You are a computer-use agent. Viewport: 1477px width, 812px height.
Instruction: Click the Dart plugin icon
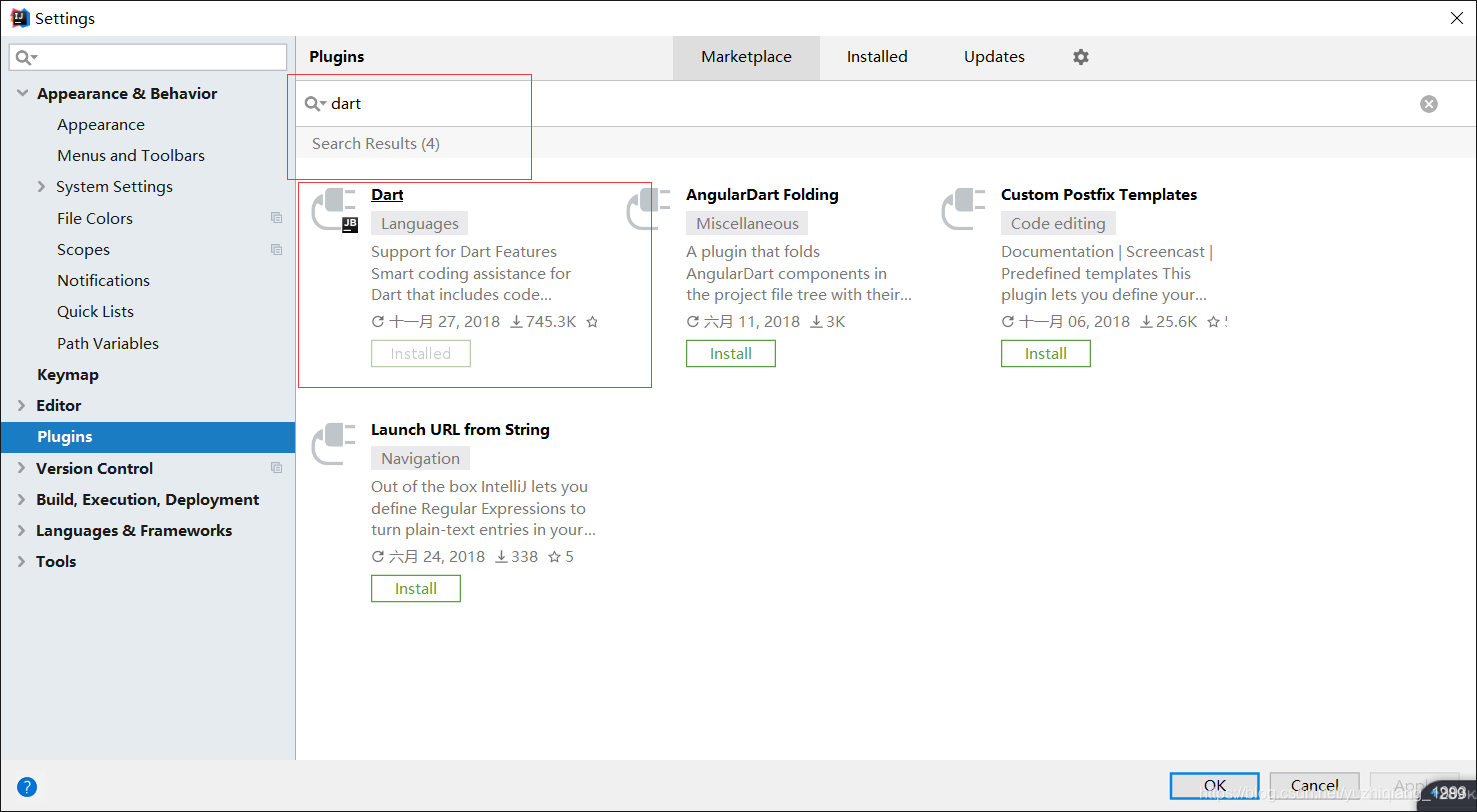[x=335, y=210]
